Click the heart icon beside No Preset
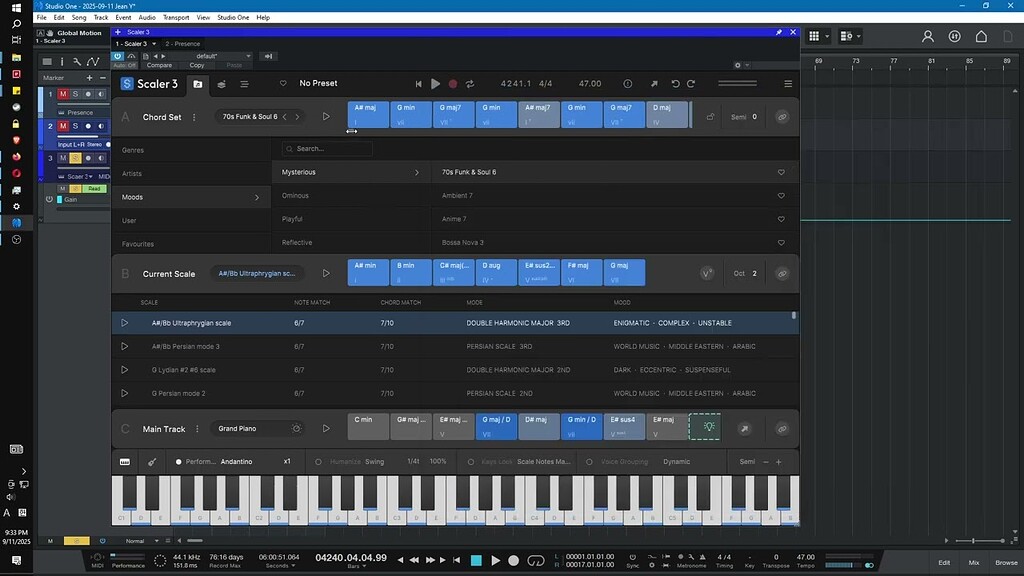 tap(283, 84)
